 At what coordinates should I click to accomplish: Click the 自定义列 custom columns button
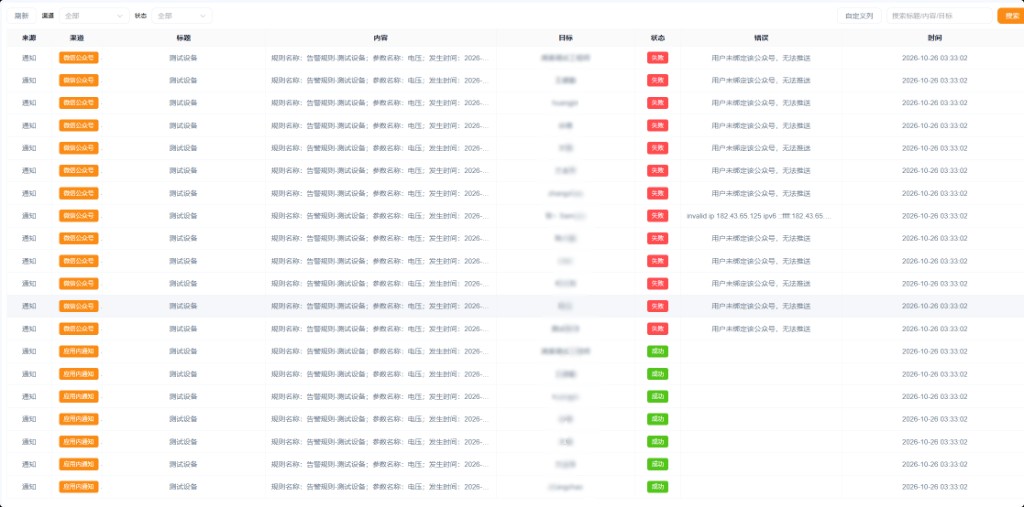859,16
